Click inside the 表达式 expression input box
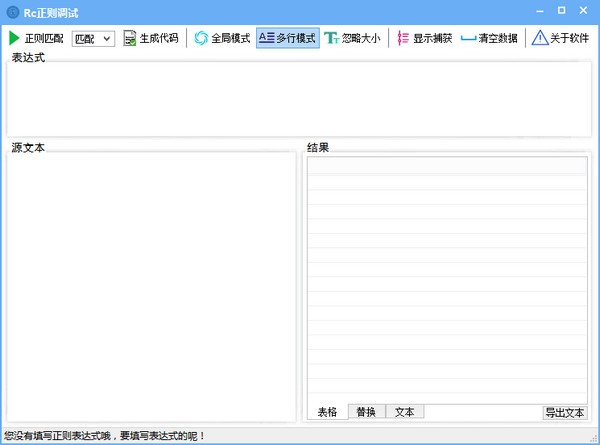 pyautogui.click(x=298, y=98)
